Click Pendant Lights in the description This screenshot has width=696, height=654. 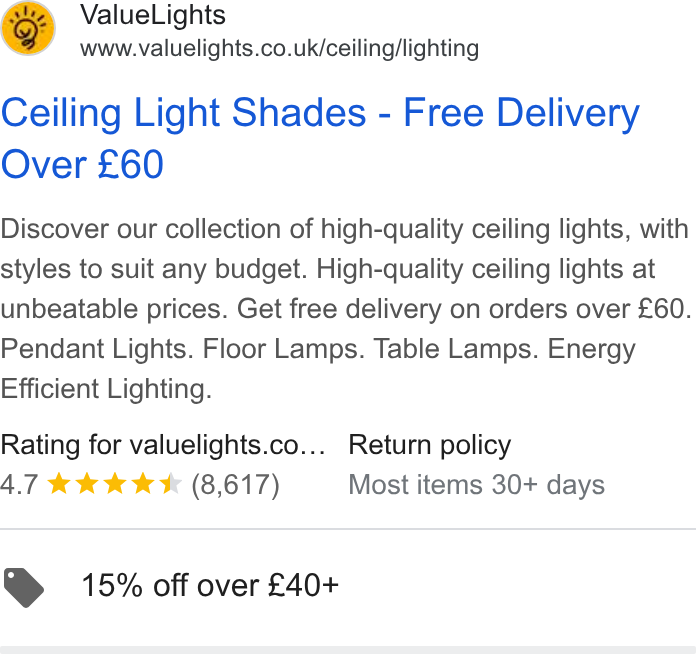click(97, 349)
